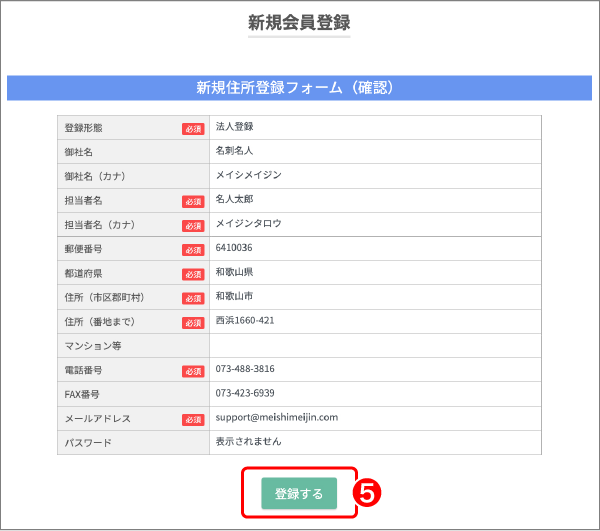Viewport: 600px width, 531px height.
Task: Click the 登録する button
Action: point(299,493)
